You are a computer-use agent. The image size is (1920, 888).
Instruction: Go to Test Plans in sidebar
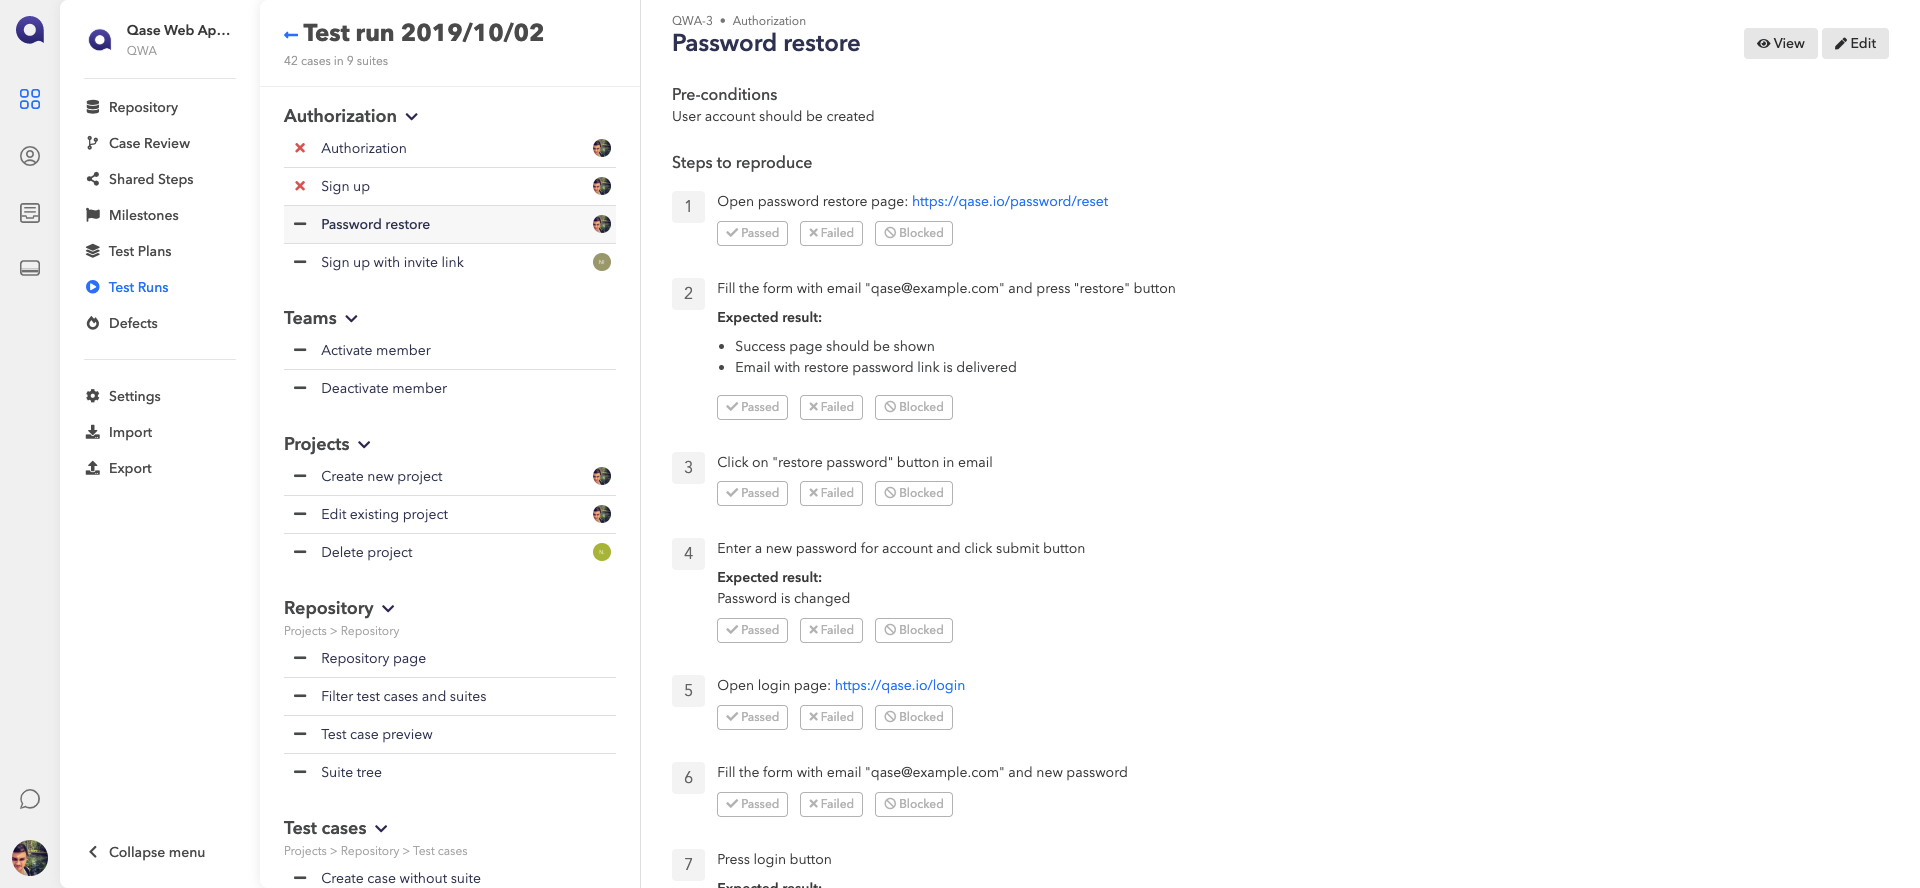(x=140, y=251)
